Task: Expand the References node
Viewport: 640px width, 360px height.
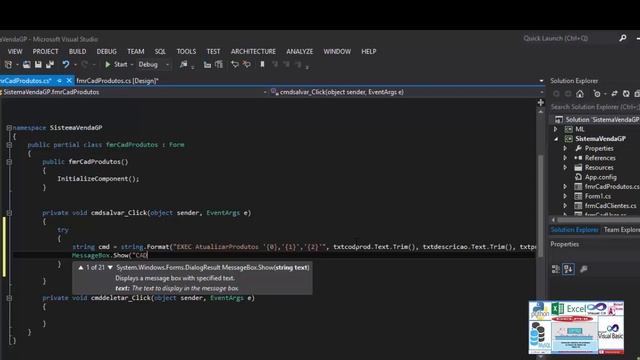Action: (x=565, y=158)
